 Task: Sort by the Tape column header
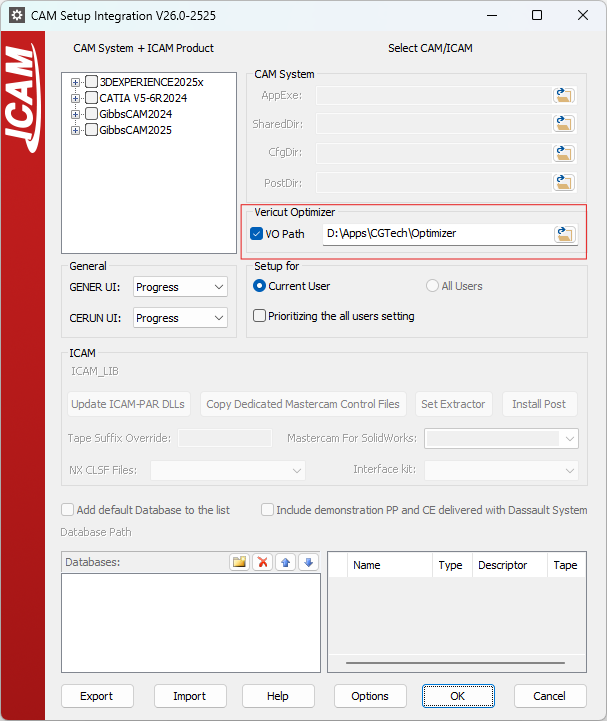point(566,565)
